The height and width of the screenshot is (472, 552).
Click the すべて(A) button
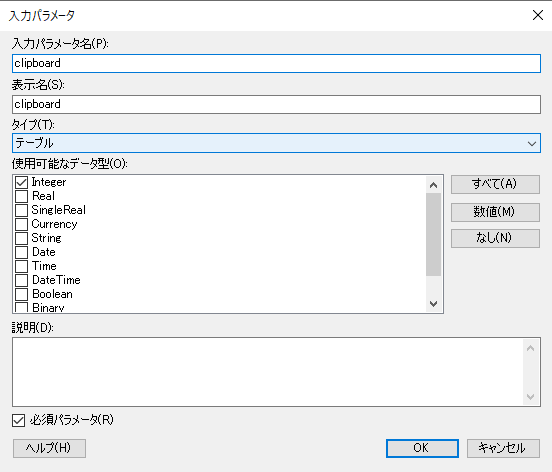point(495,184)
